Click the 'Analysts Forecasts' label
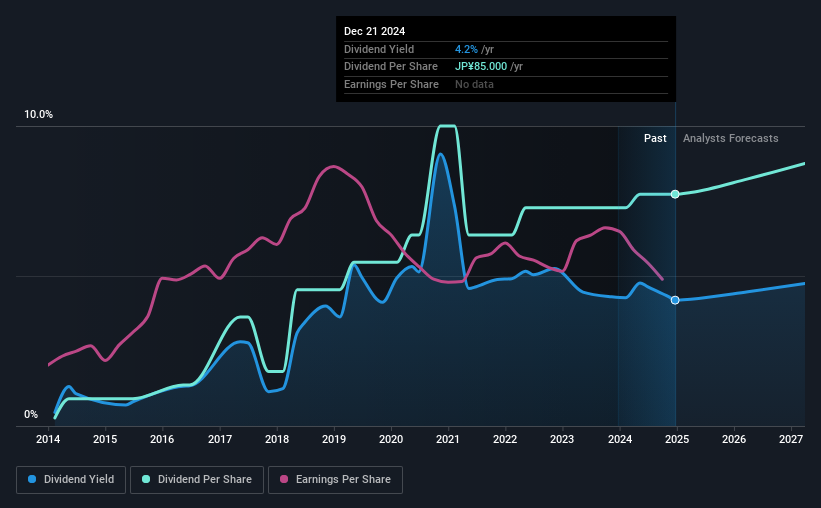Viewport: 821px width, 508px height. tap(730, 138)
